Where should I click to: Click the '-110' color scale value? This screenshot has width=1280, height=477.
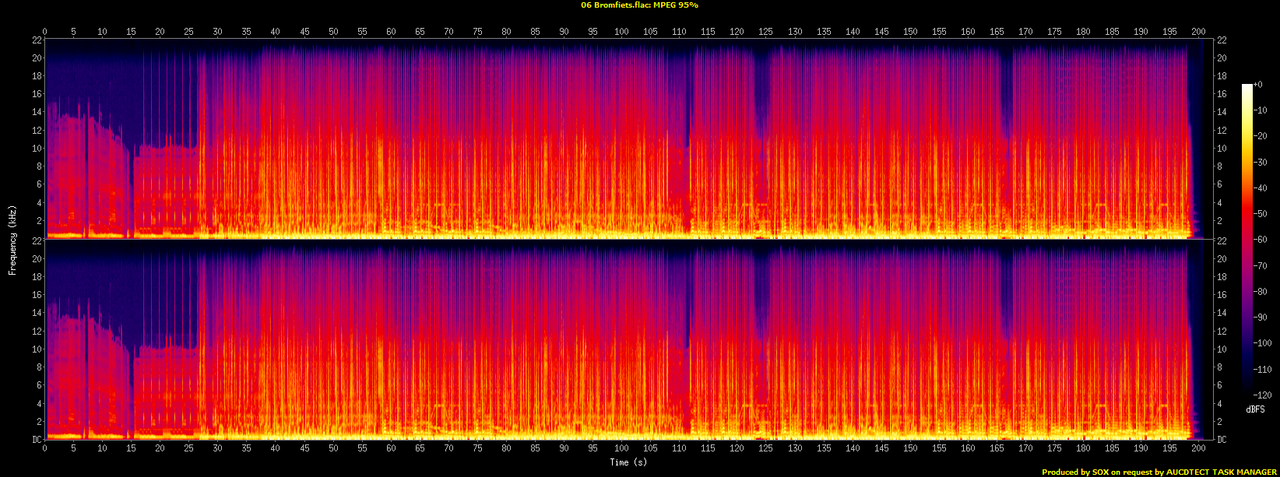[1264, 368]
